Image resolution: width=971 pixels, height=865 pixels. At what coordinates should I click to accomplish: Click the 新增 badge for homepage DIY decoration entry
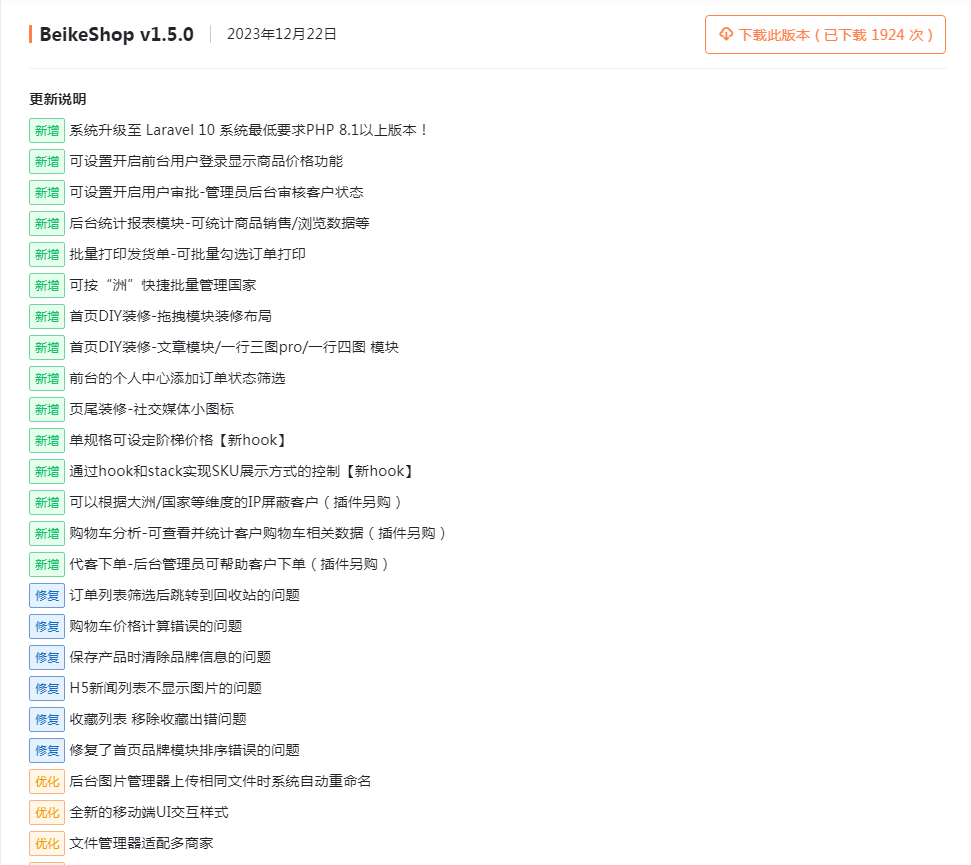46,316
